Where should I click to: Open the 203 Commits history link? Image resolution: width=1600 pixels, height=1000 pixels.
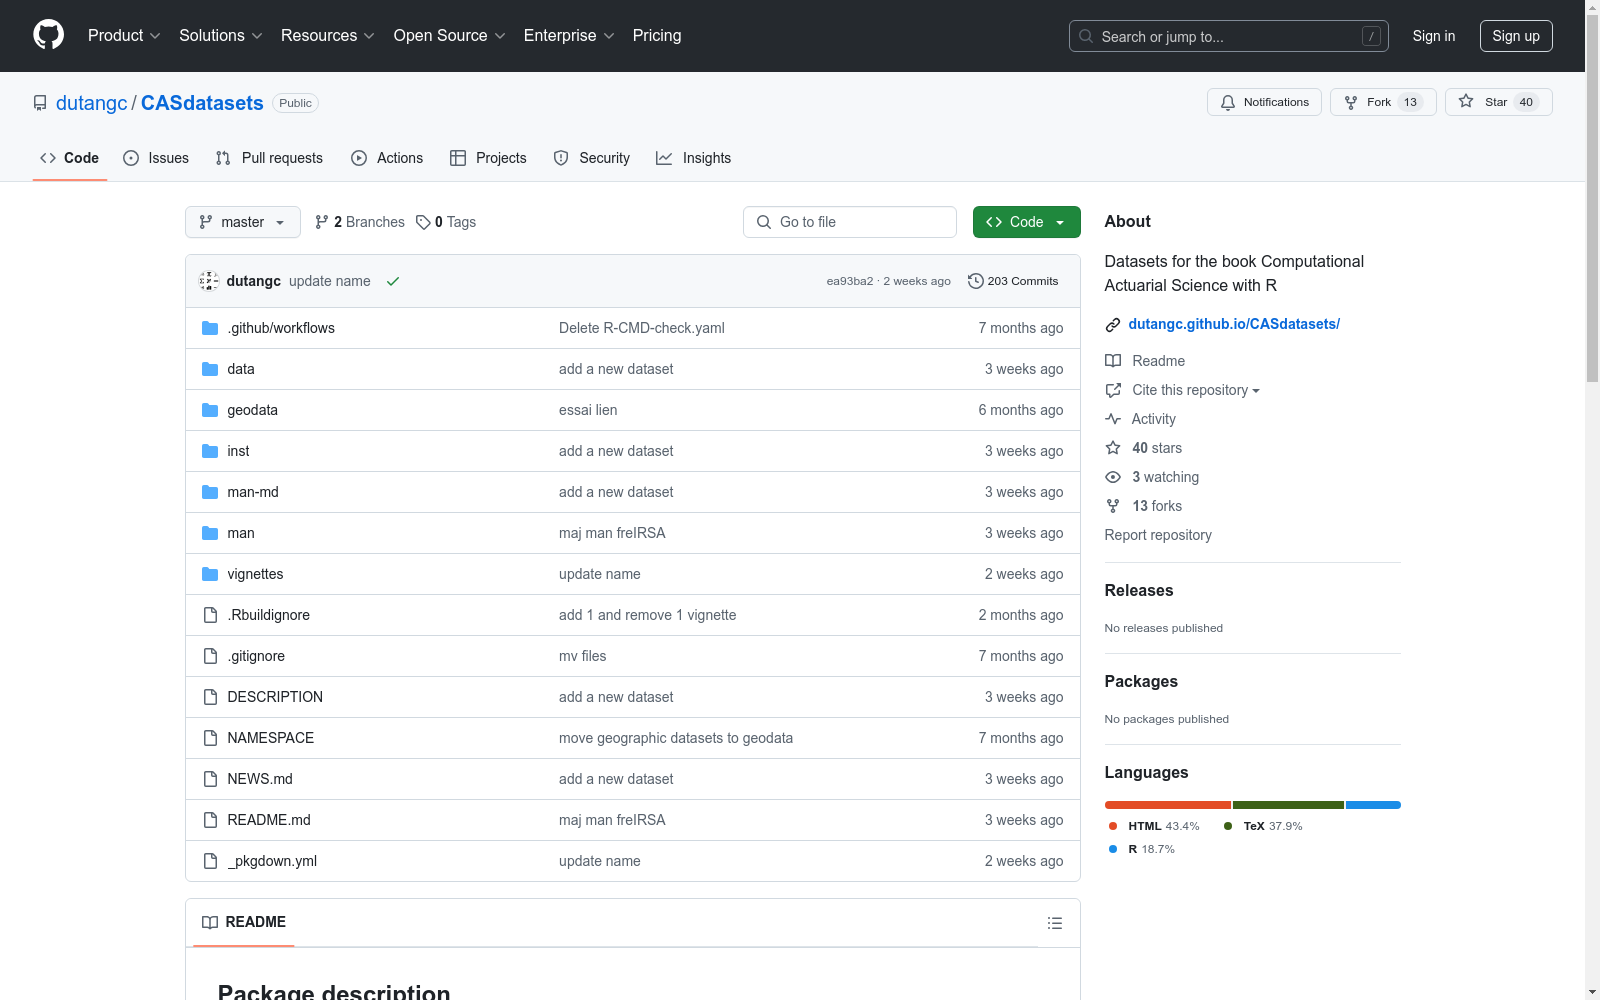tap(1013, 281)
